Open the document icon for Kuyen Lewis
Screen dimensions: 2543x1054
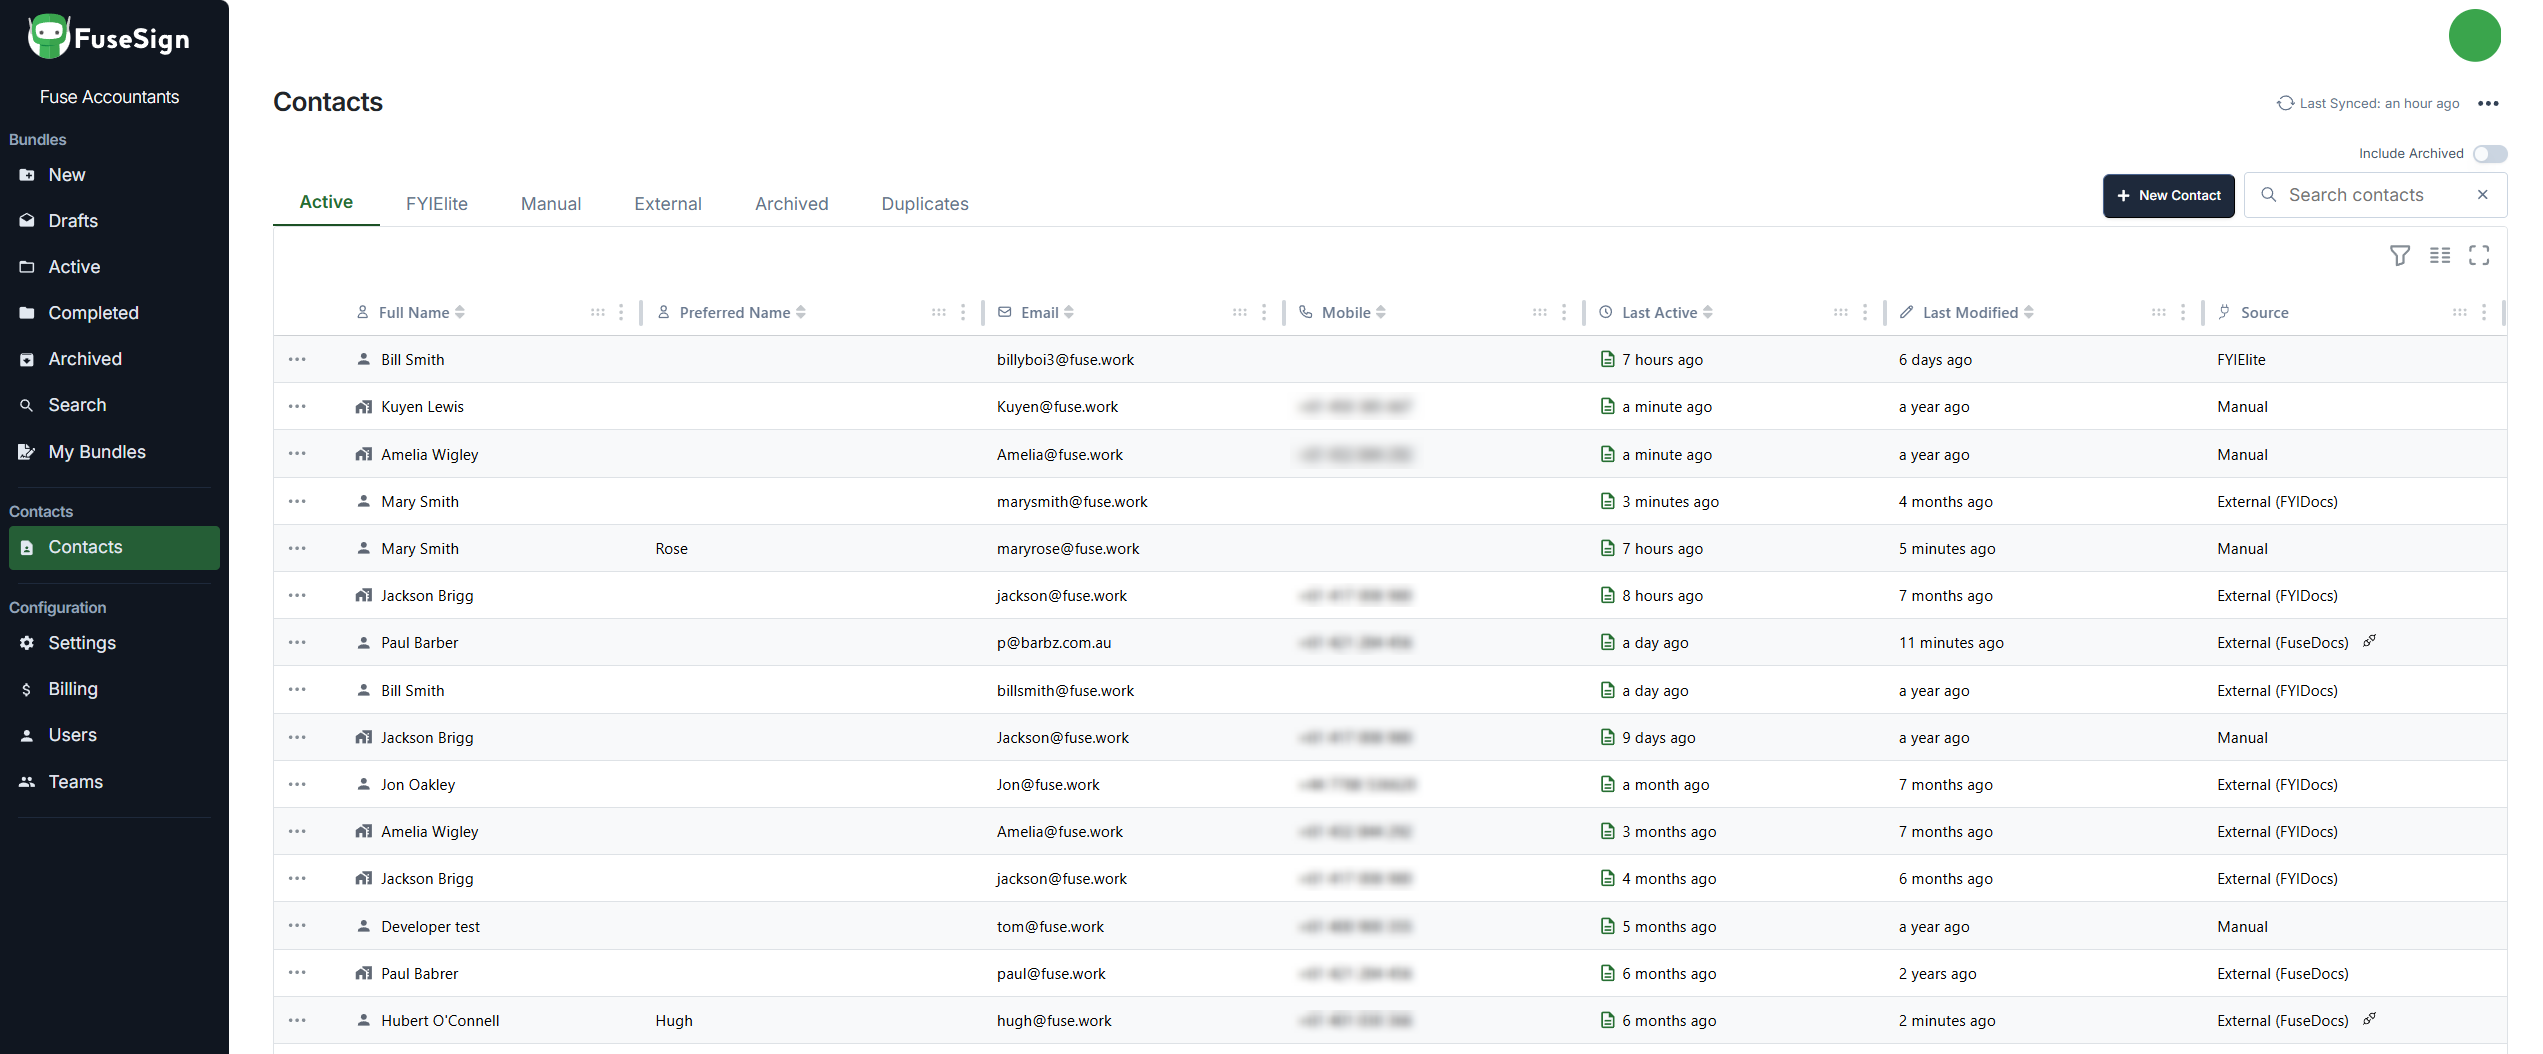click(x=1607, y=406)
